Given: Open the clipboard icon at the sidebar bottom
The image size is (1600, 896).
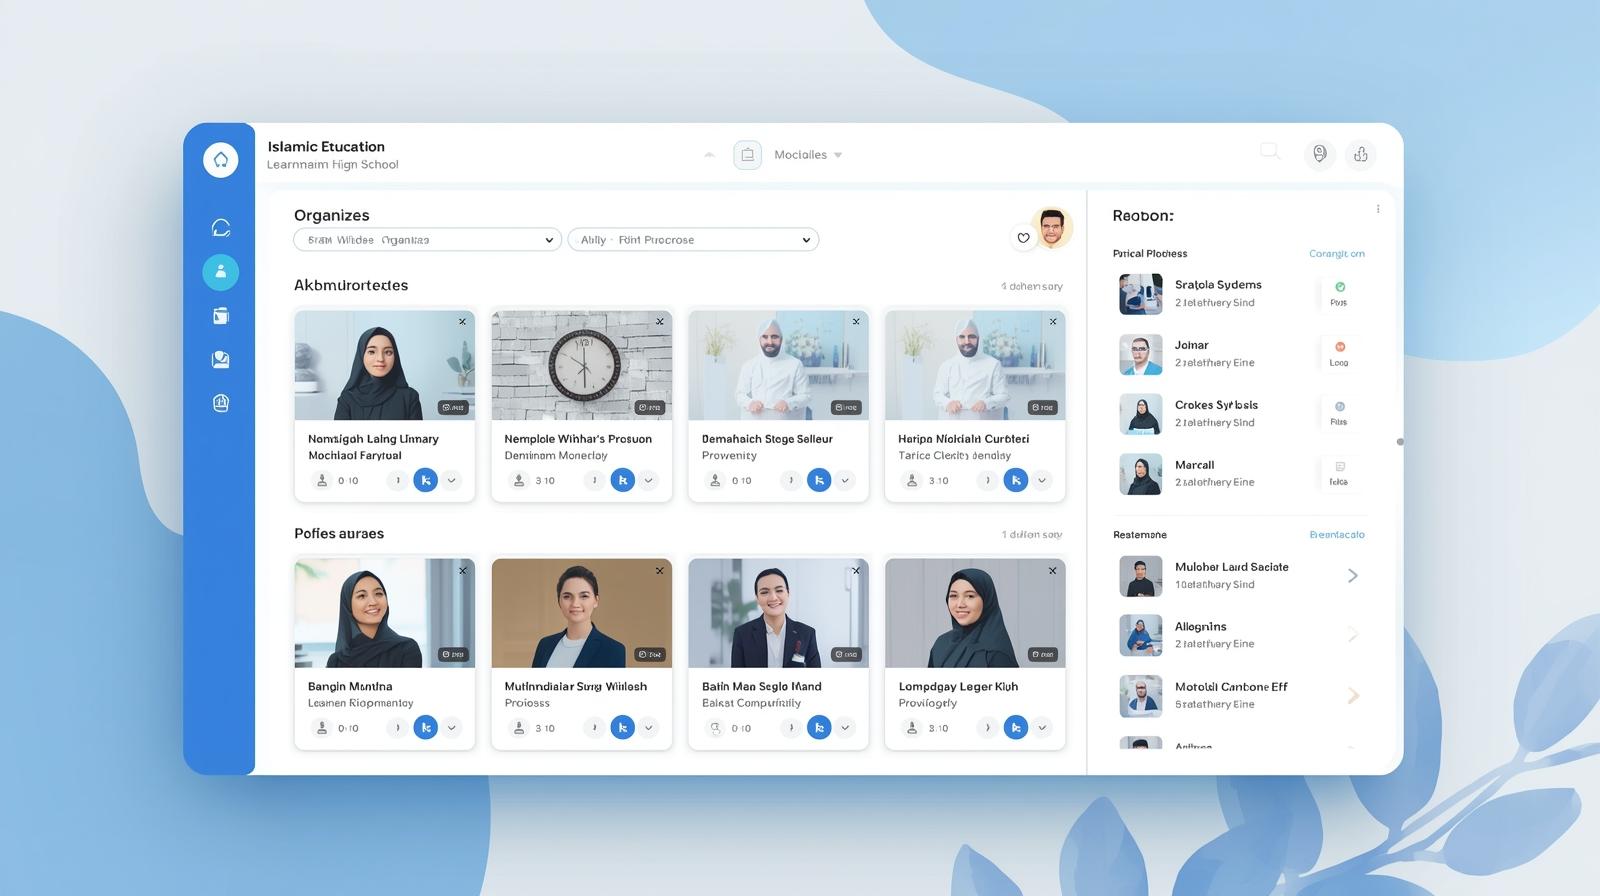Looking at the screenshot, I should [x=221, y=403].
